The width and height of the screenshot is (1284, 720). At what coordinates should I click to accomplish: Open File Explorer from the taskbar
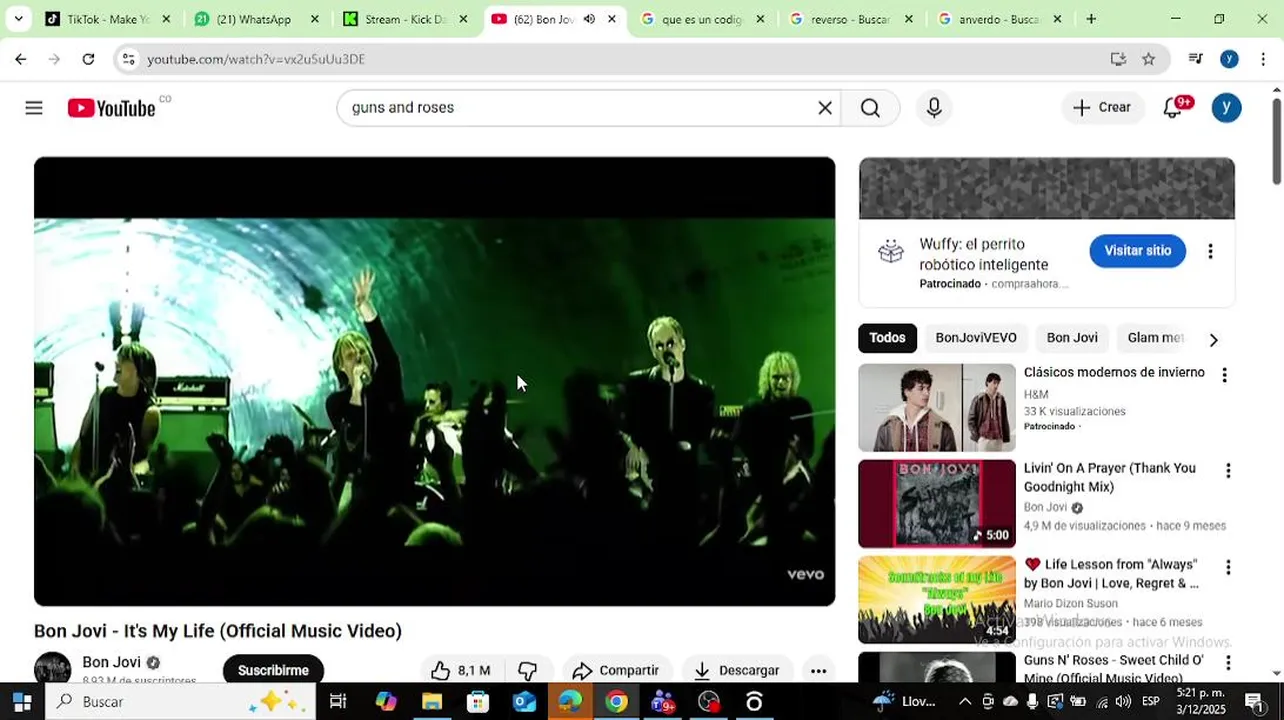tap(432, 701)
